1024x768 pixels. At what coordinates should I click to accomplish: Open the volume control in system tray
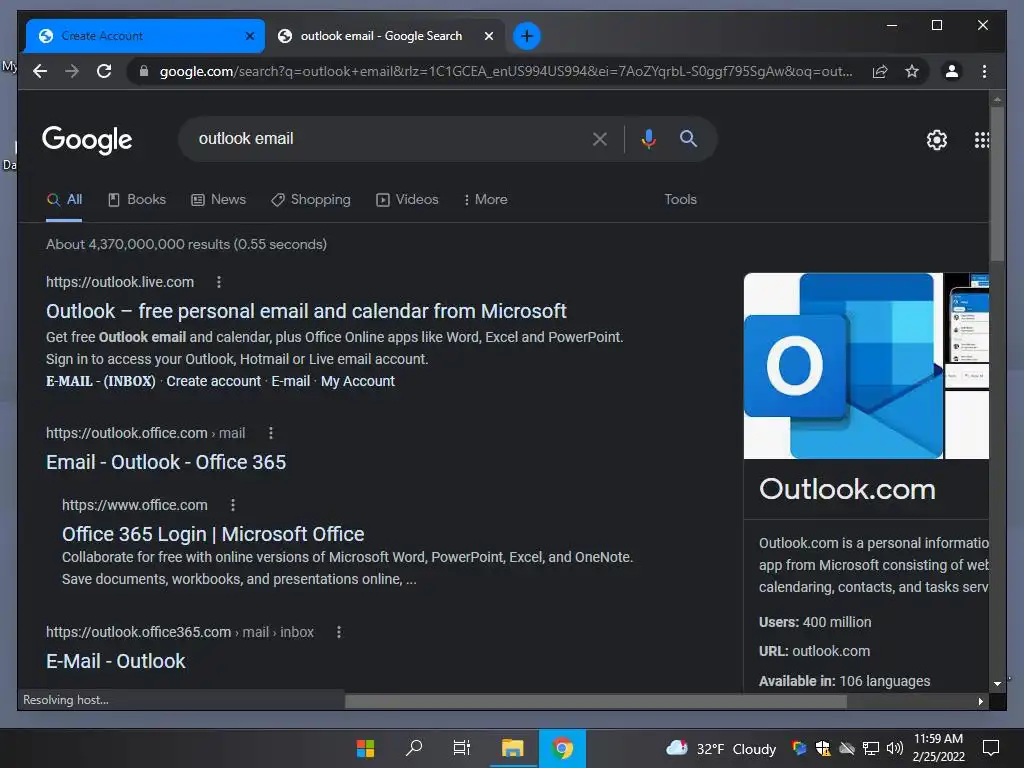895,748
